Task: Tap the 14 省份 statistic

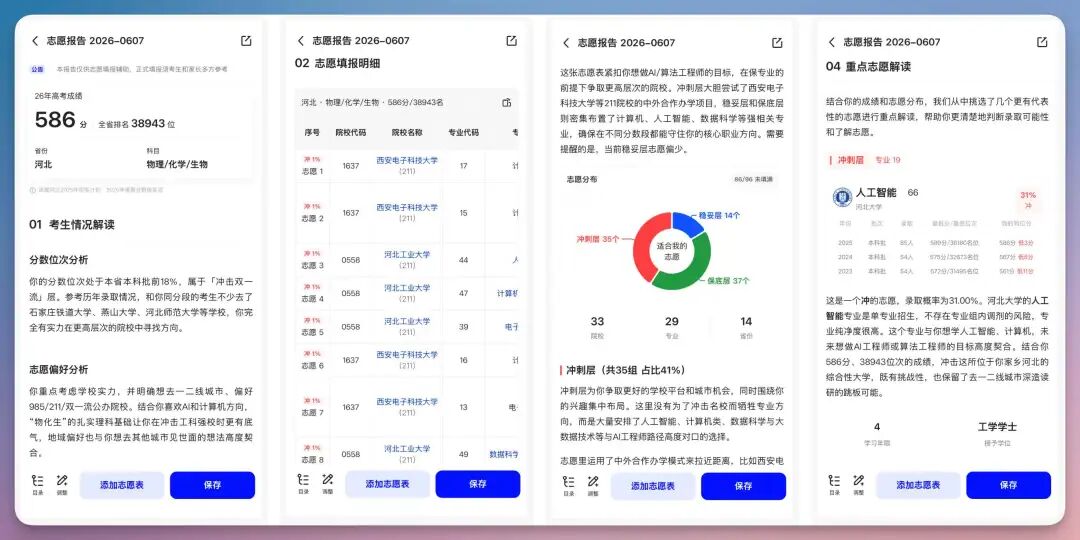Action: 746,327
